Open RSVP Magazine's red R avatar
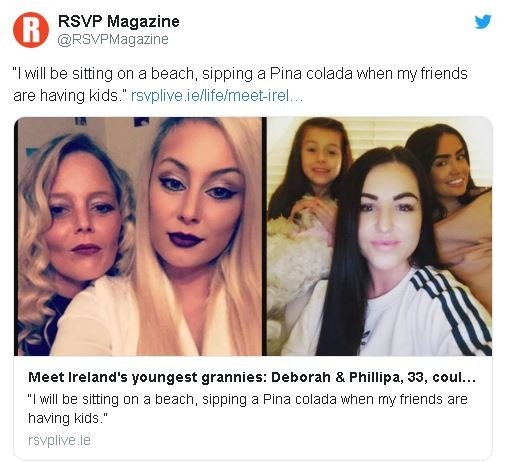 click(31, 30)
